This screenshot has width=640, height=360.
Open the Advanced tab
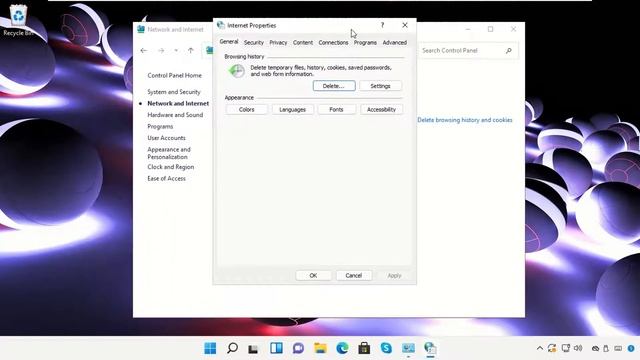pyautogui.click(x=394, y=42)
